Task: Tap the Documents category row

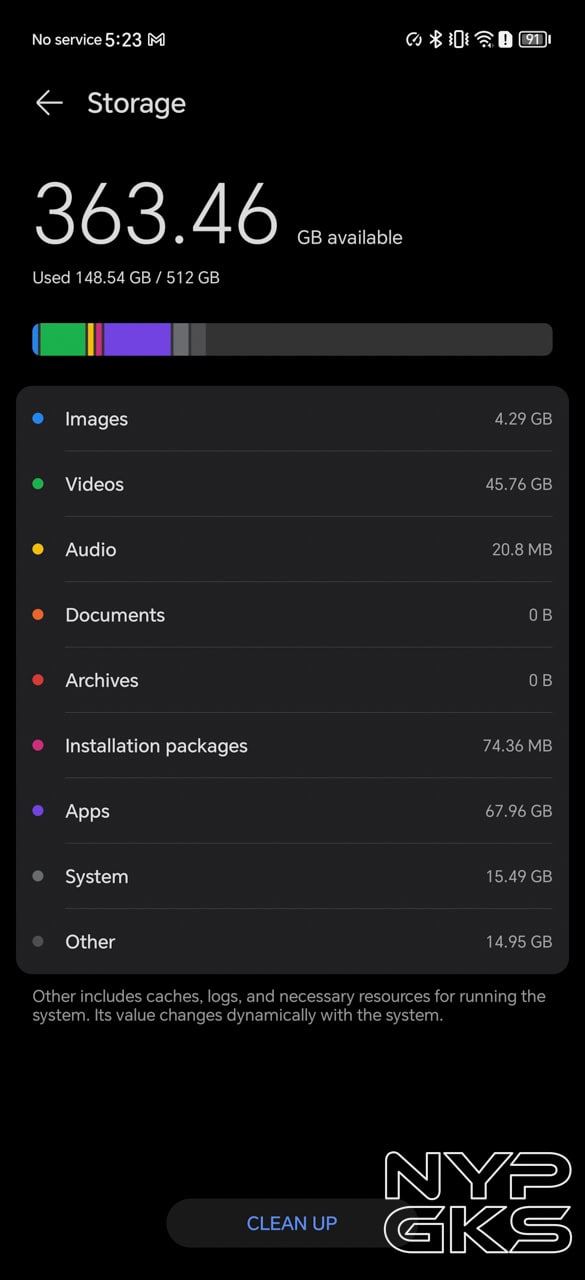Action: pos(292,615)
